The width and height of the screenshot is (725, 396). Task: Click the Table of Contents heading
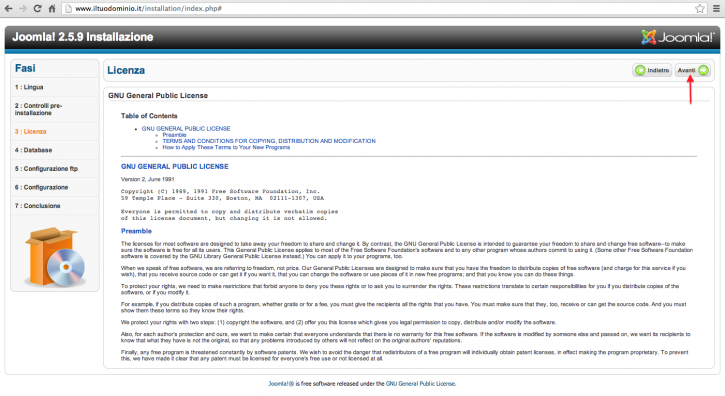(149, 116)
